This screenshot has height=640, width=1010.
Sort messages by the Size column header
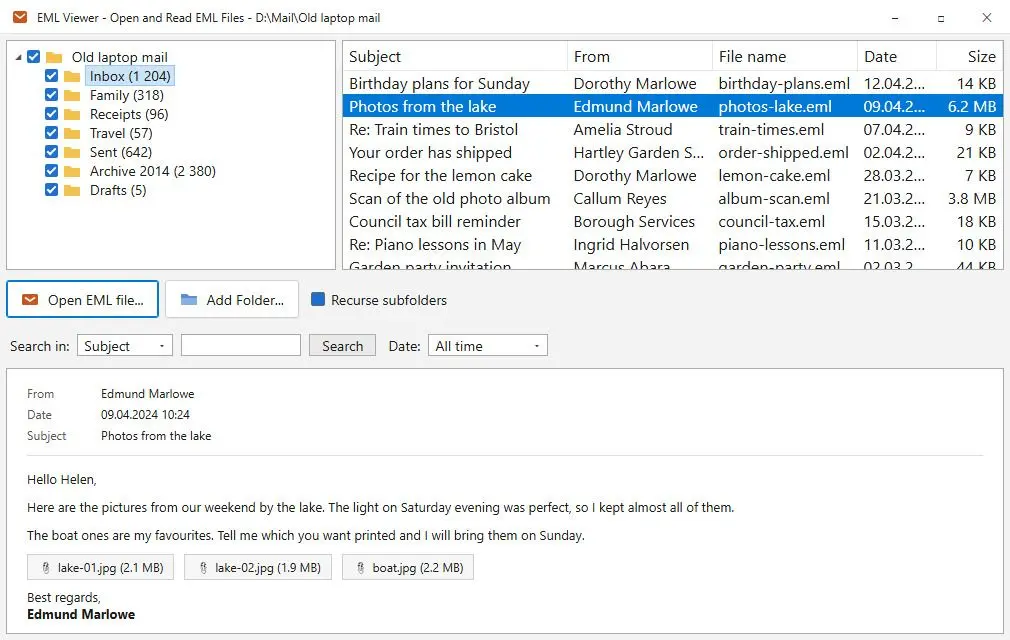pyautogui.click(x=969, y=57)
